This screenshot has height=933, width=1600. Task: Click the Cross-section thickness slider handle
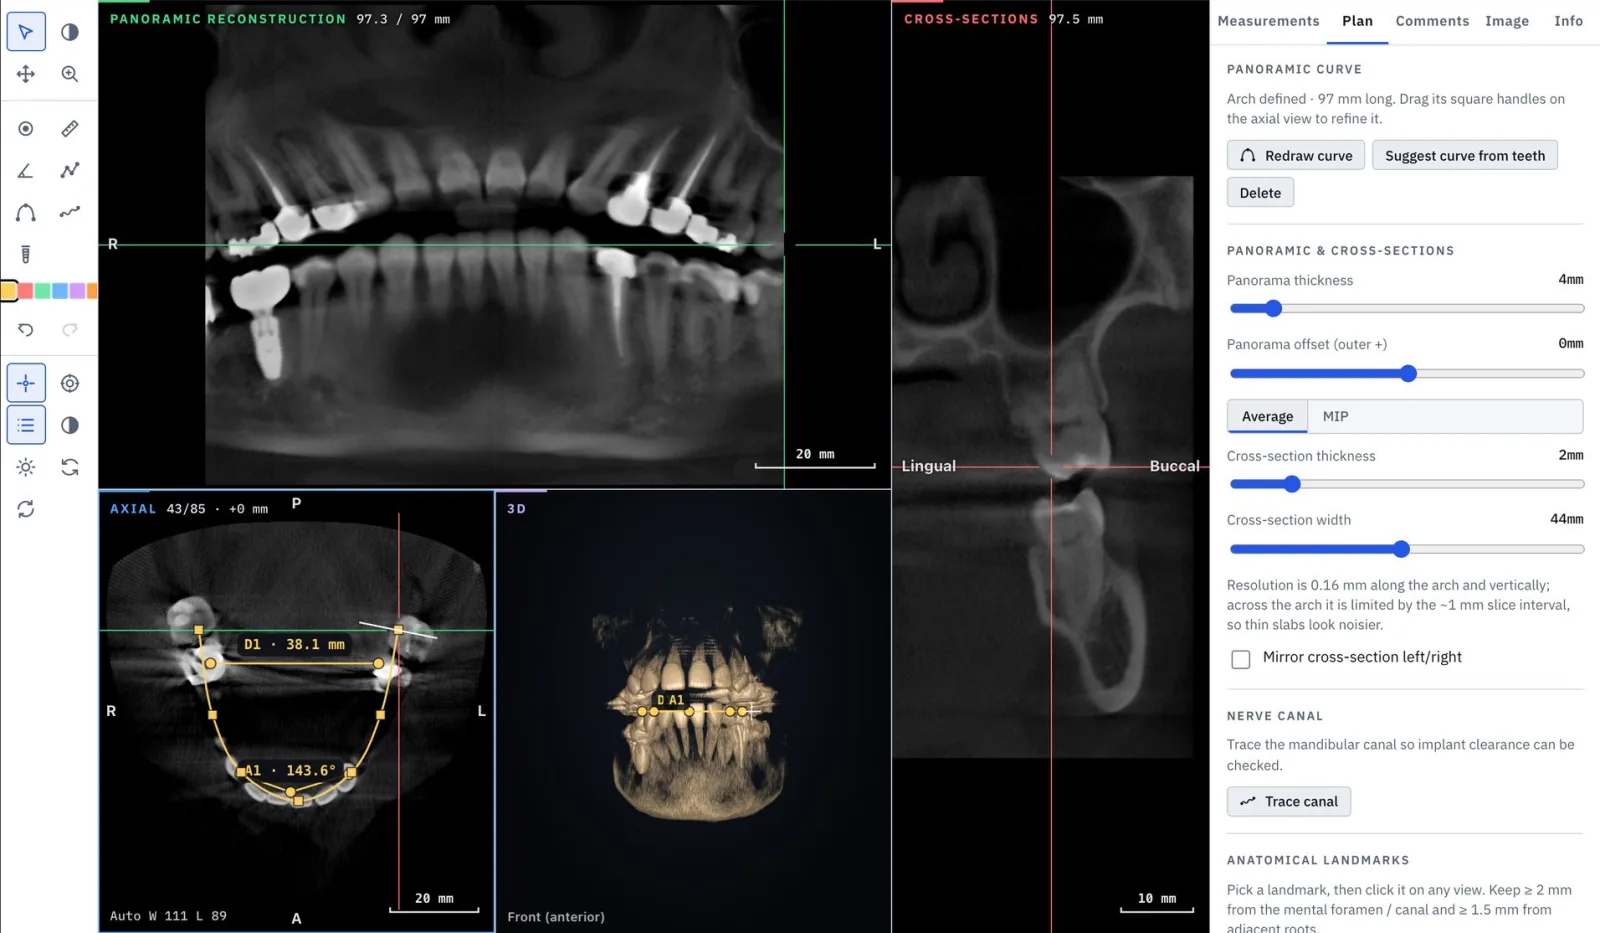coord(1292,485)
